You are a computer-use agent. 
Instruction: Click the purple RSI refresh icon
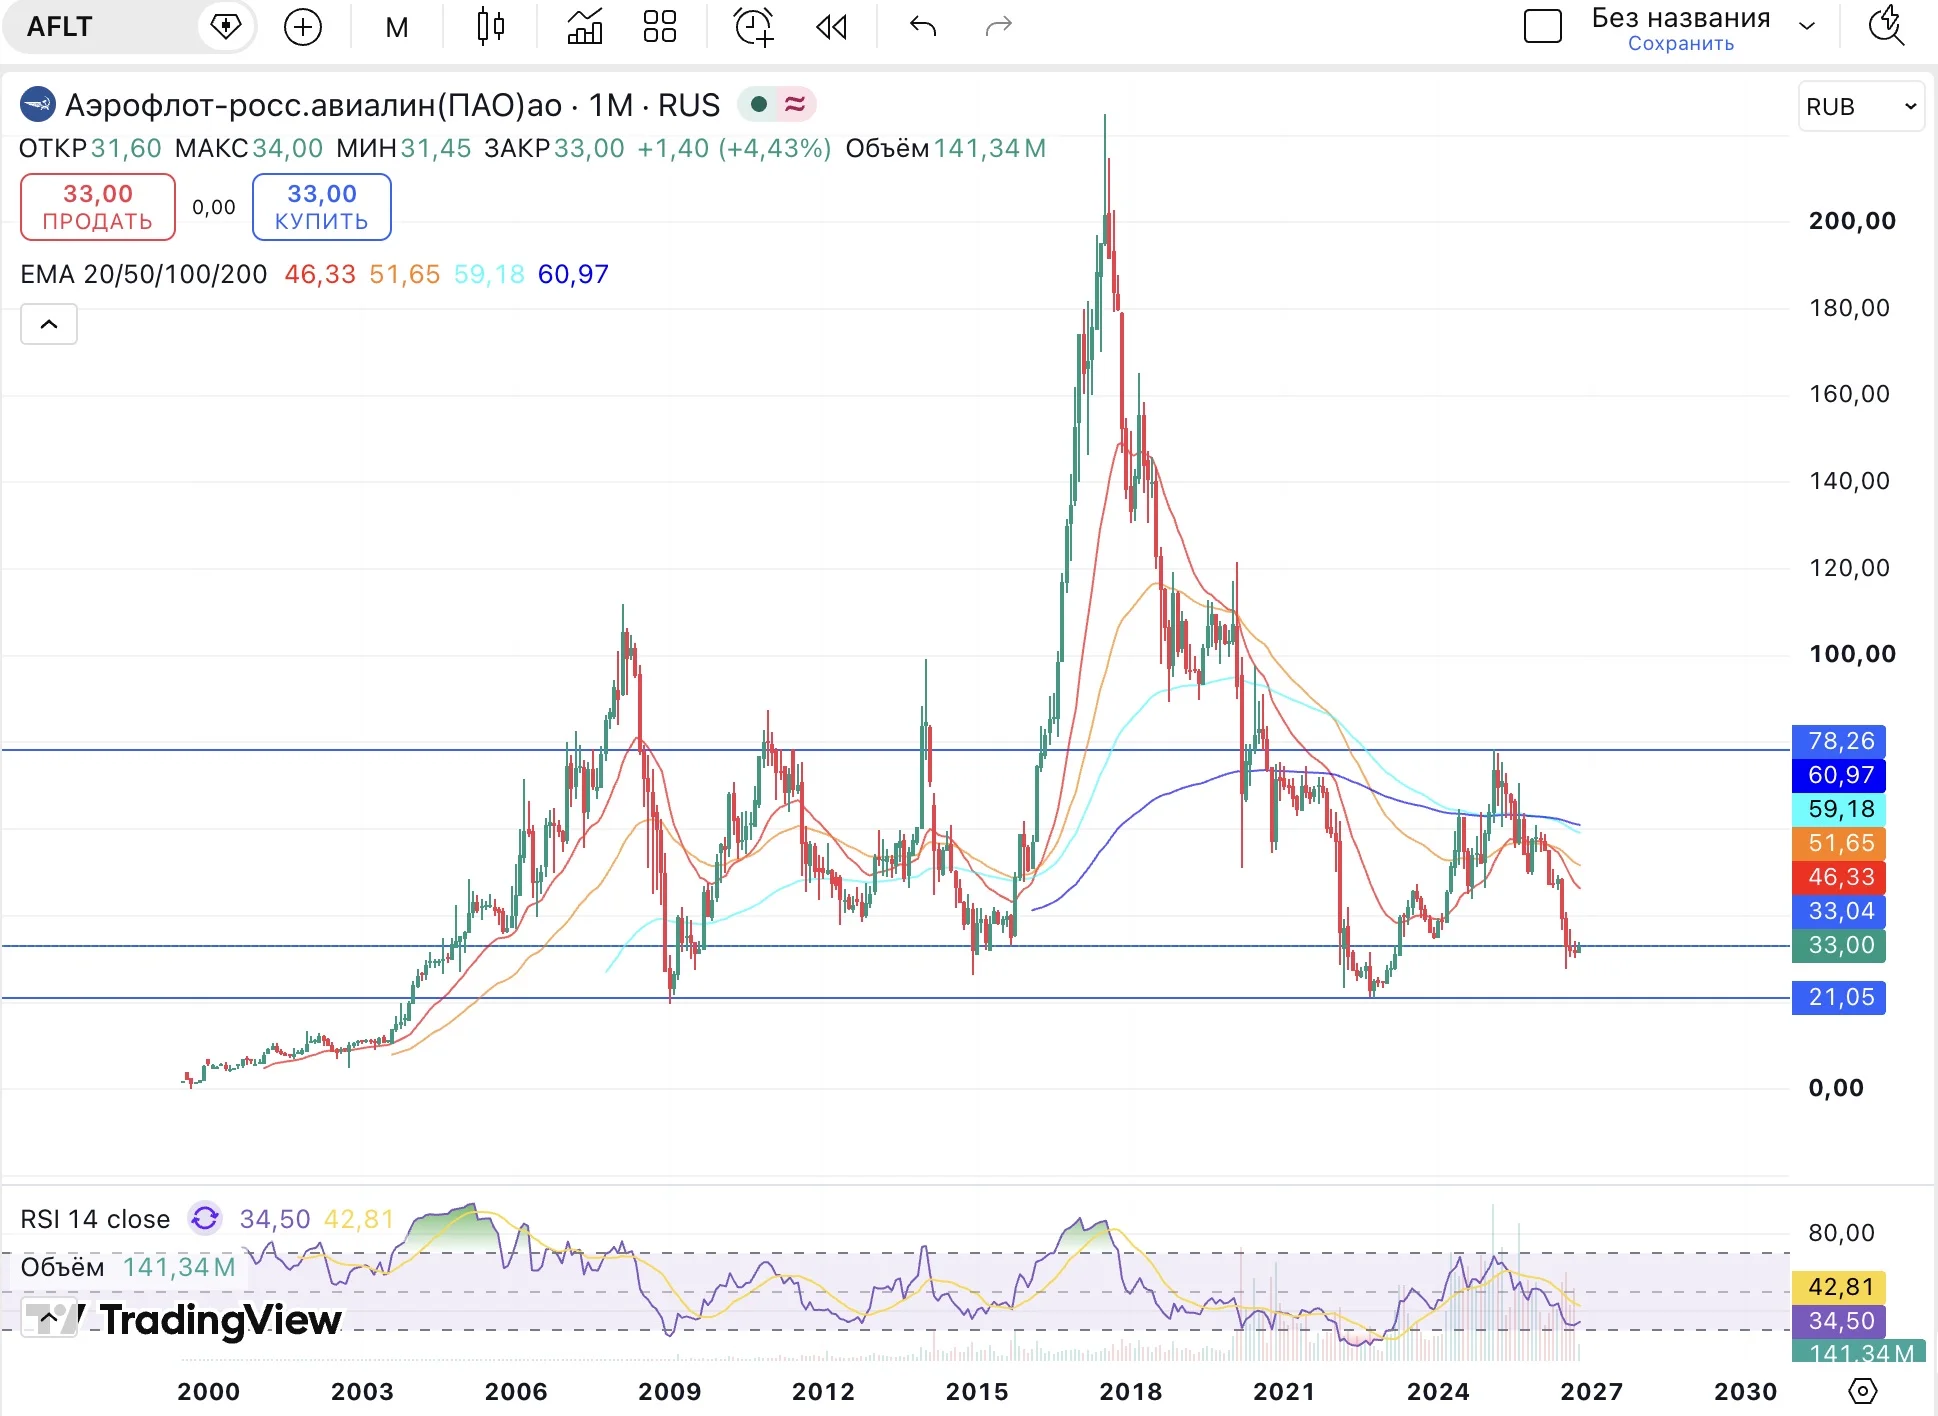(205, 1218)
